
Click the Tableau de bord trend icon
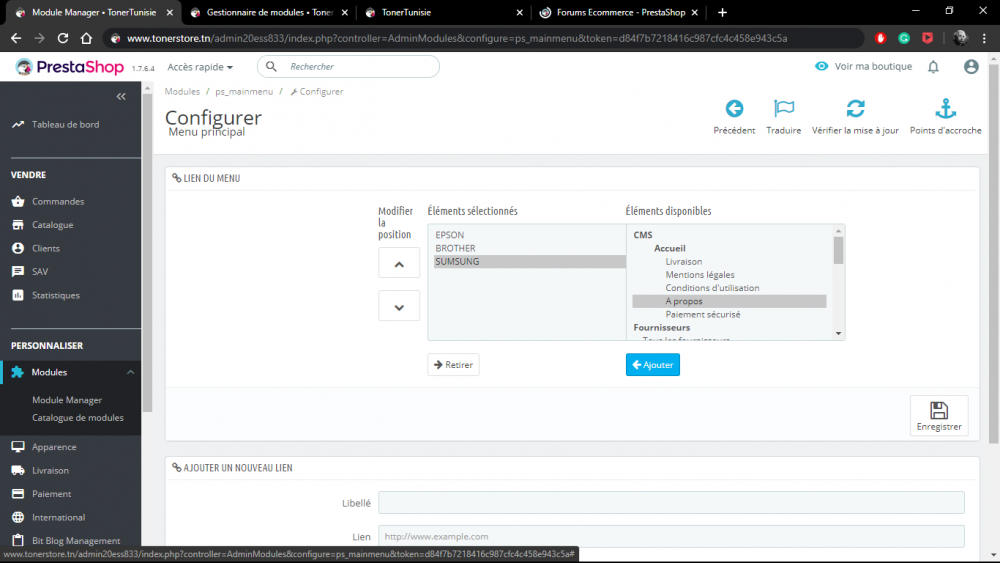(x=18, y=124)
